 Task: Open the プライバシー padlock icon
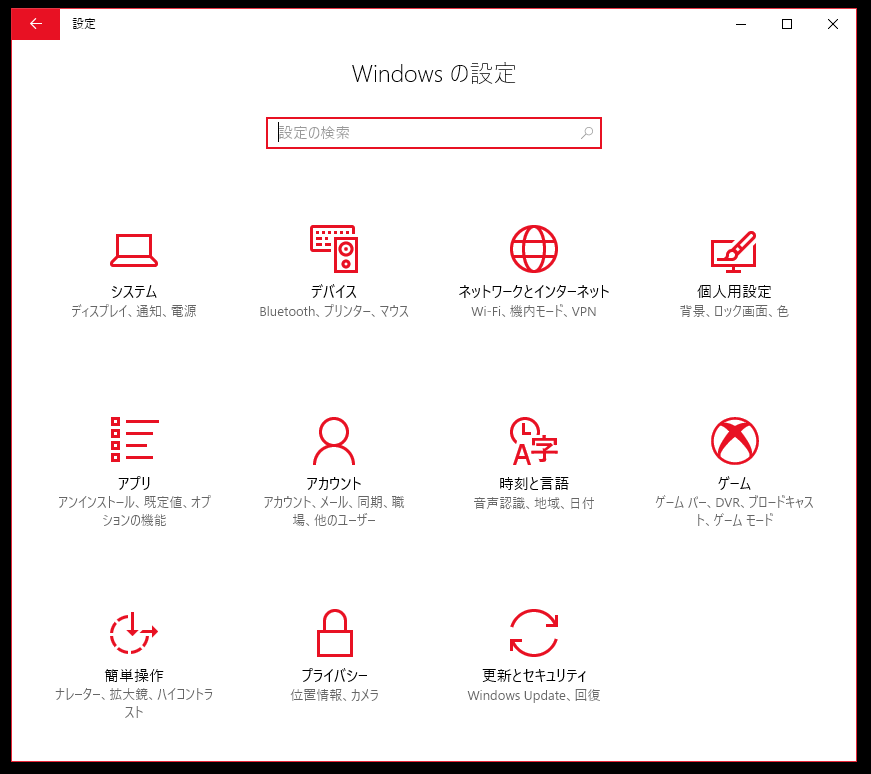[x=334, y=633]
